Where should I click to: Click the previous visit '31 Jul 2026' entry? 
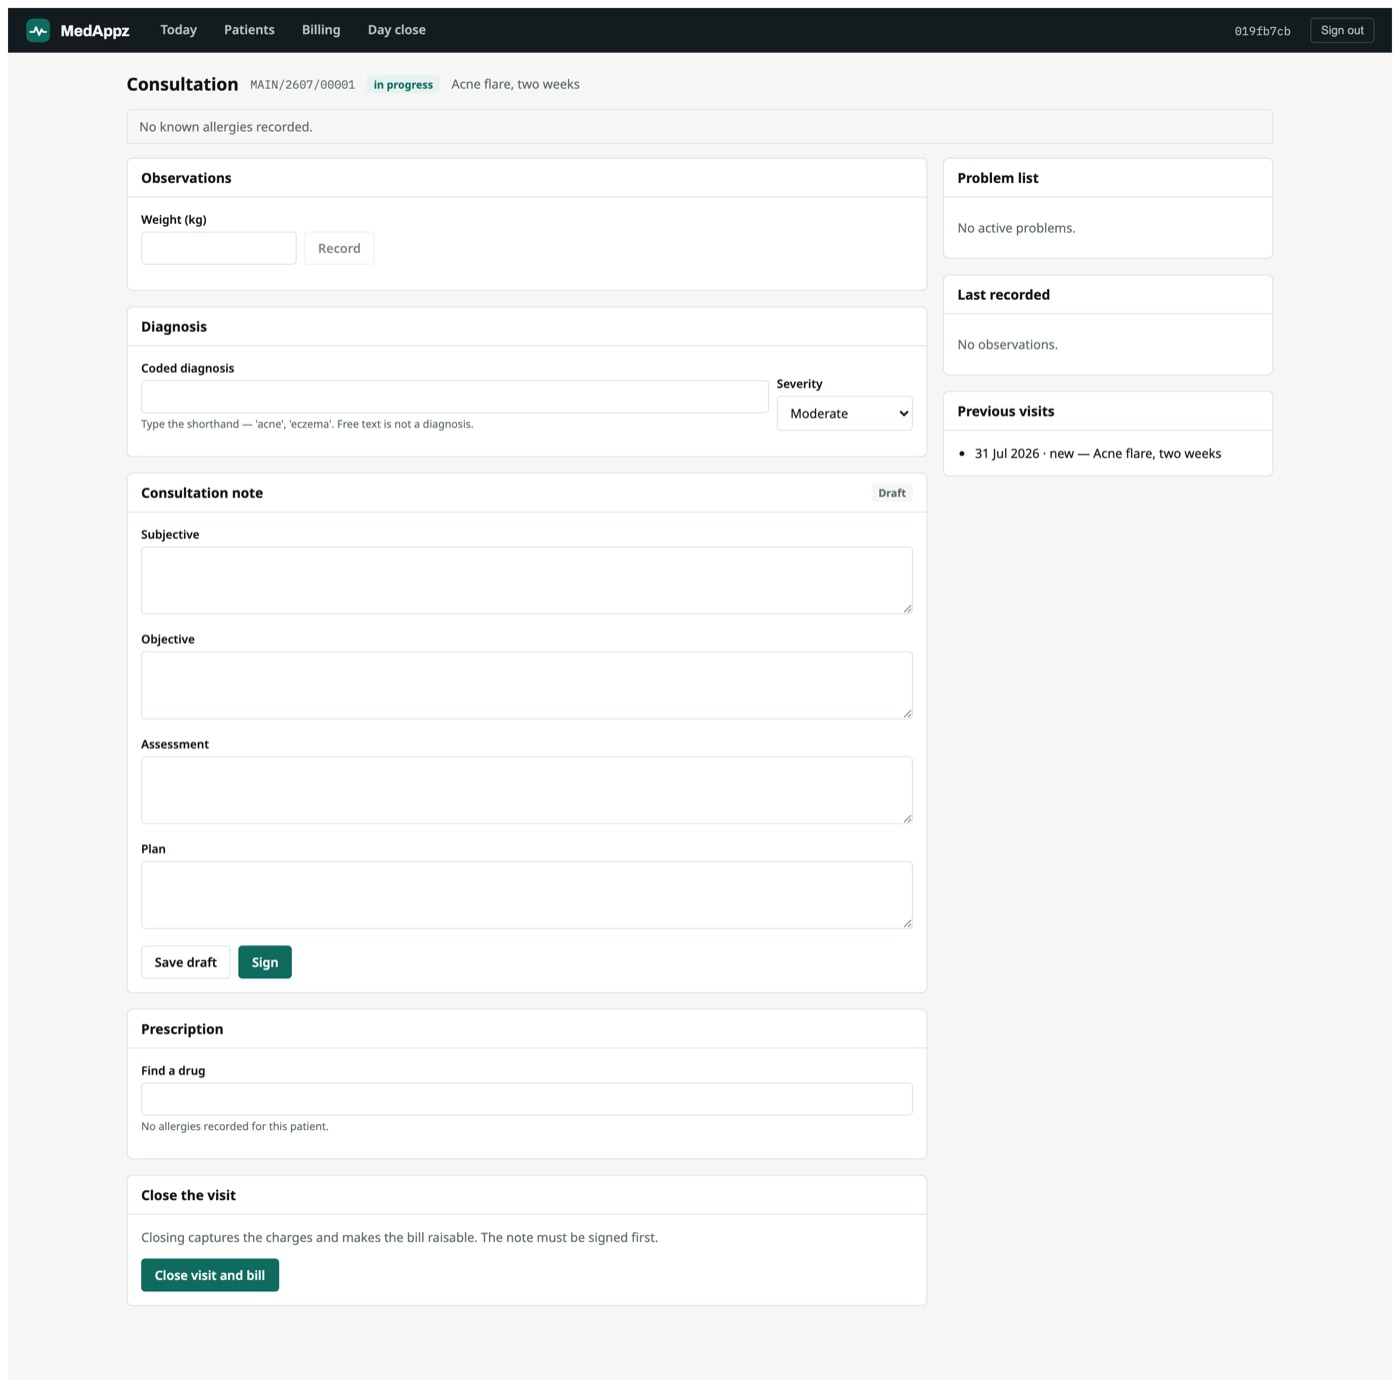tap(1098, 454)
